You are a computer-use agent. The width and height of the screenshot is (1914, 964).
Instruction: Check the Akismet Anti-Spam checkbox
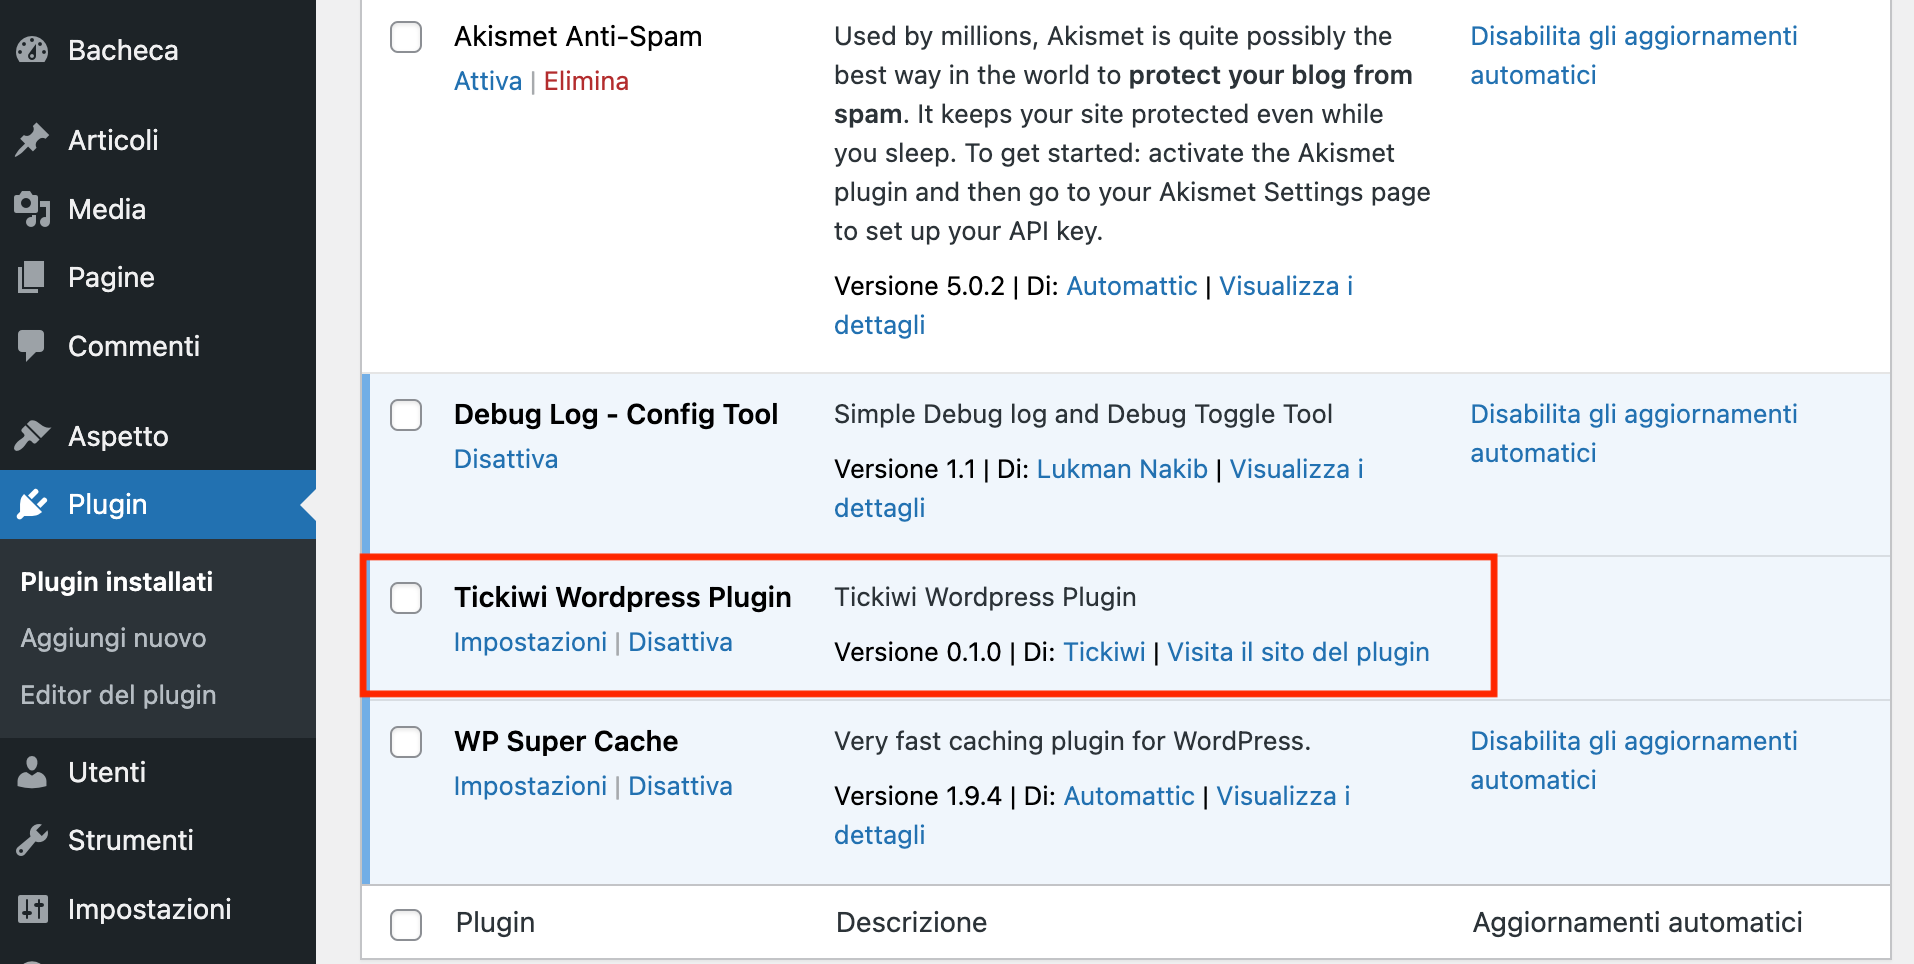point(405,36)
